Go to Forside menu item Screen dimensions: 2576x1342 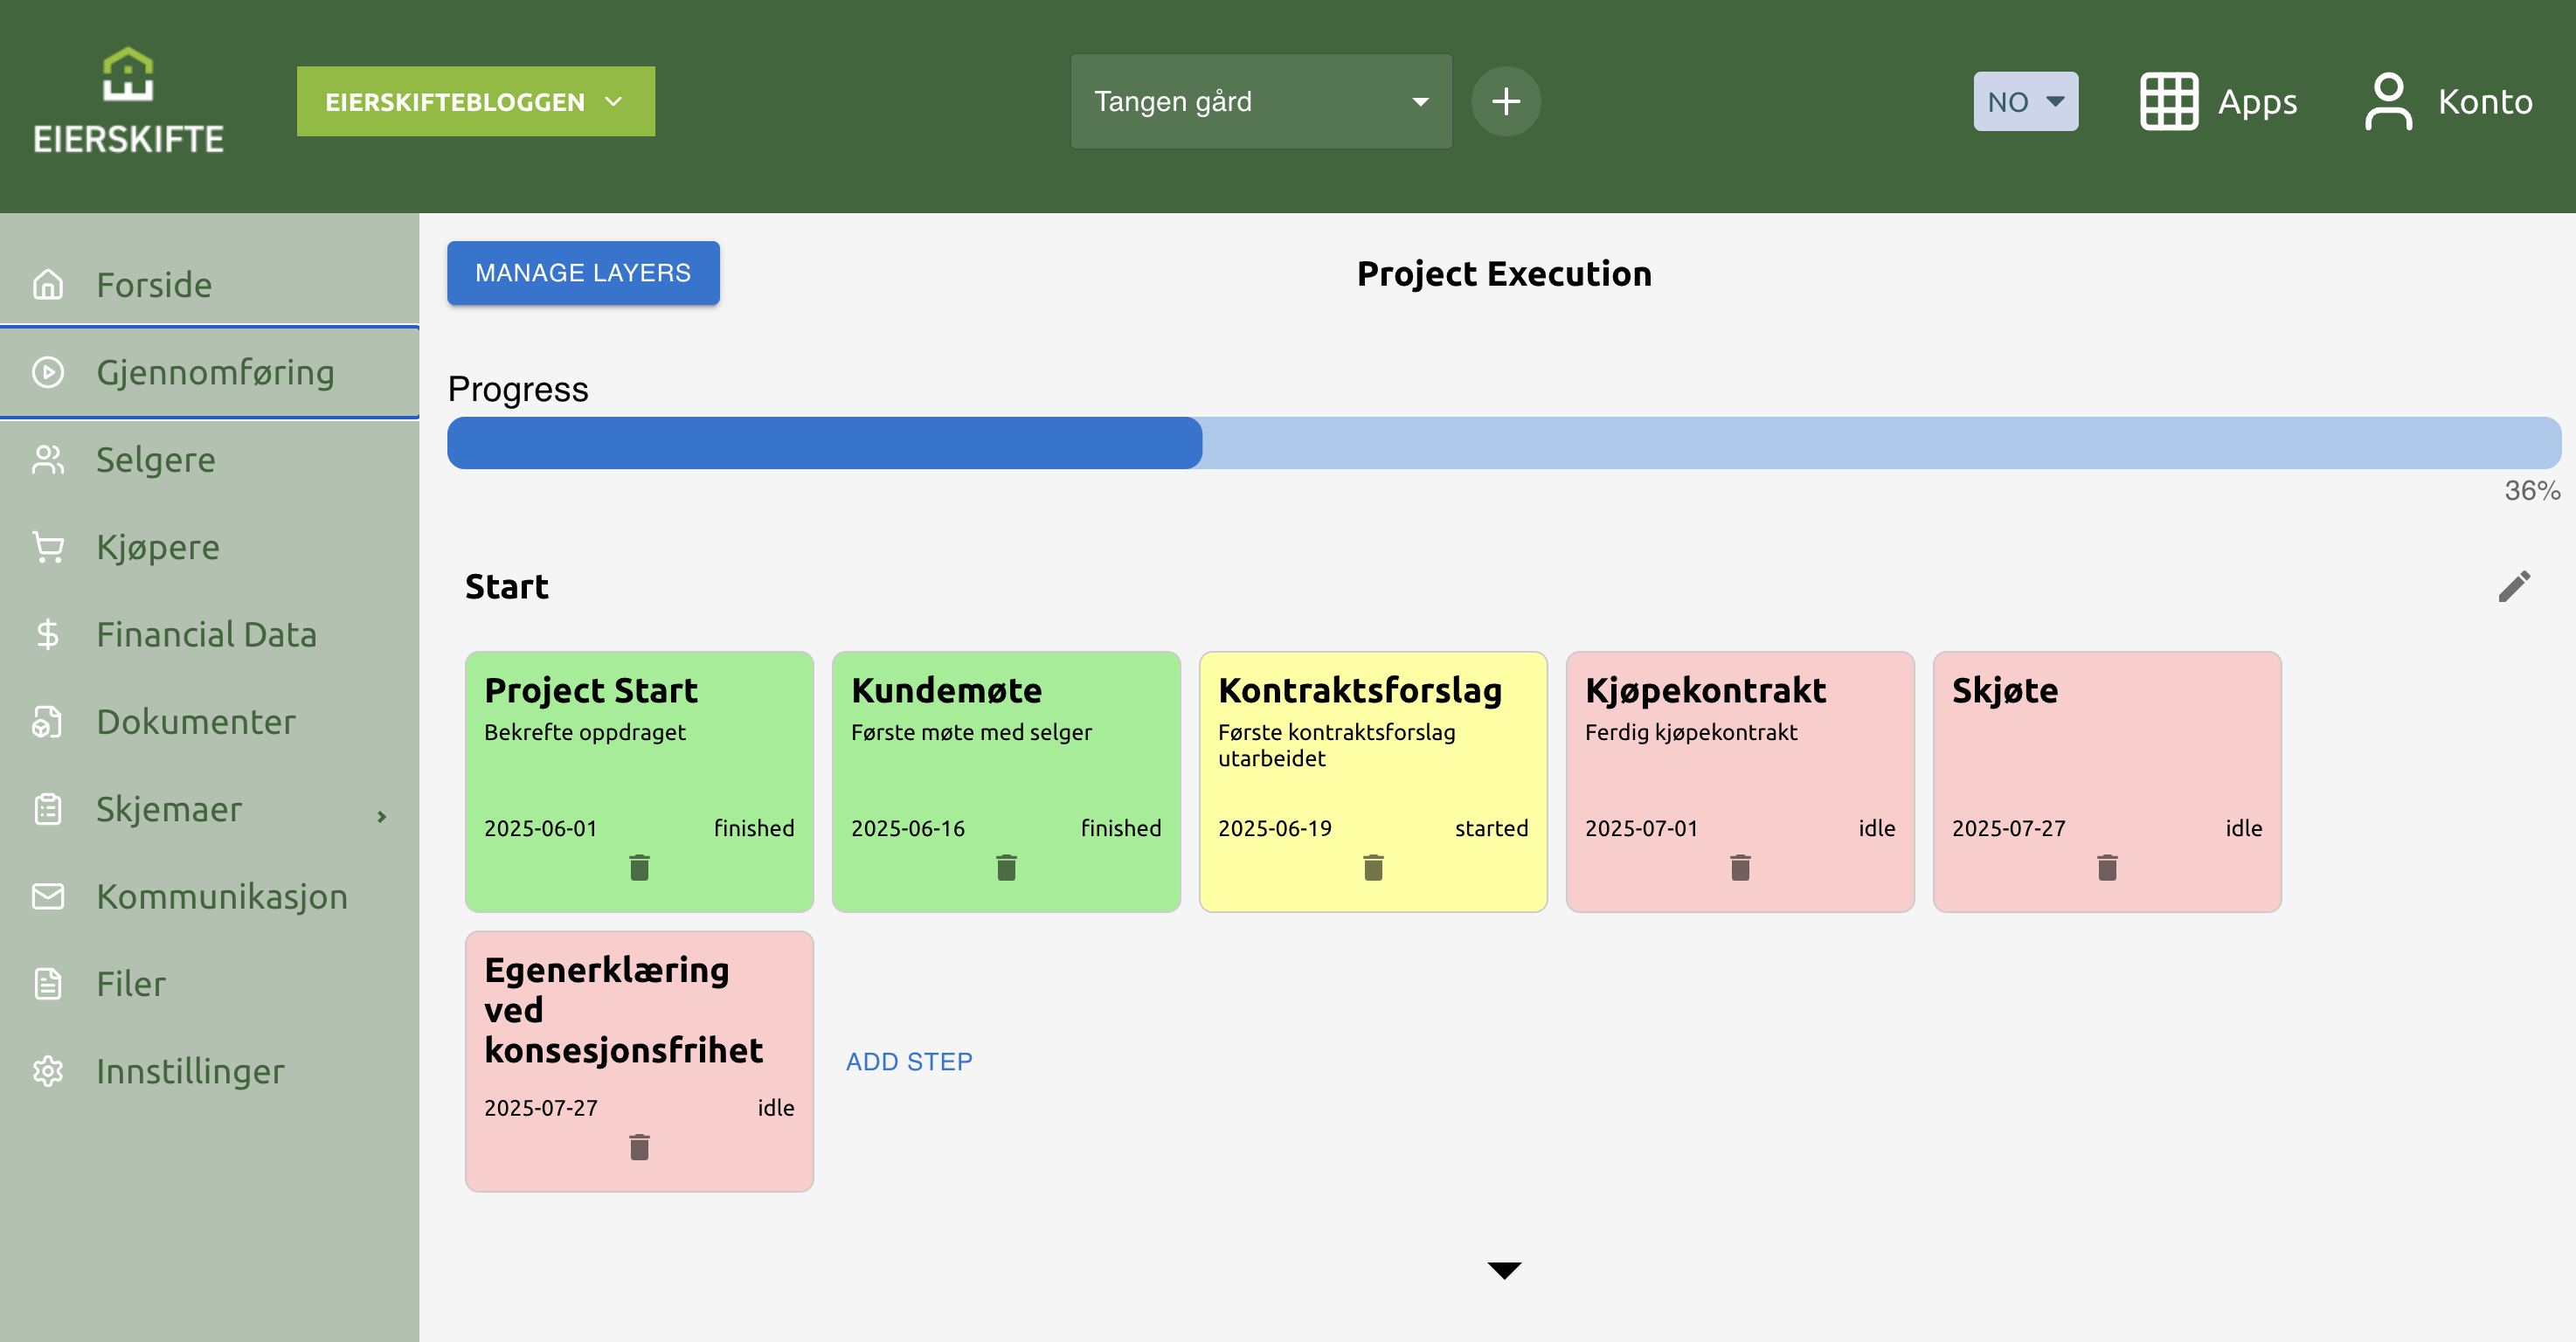tap(209, 285)
